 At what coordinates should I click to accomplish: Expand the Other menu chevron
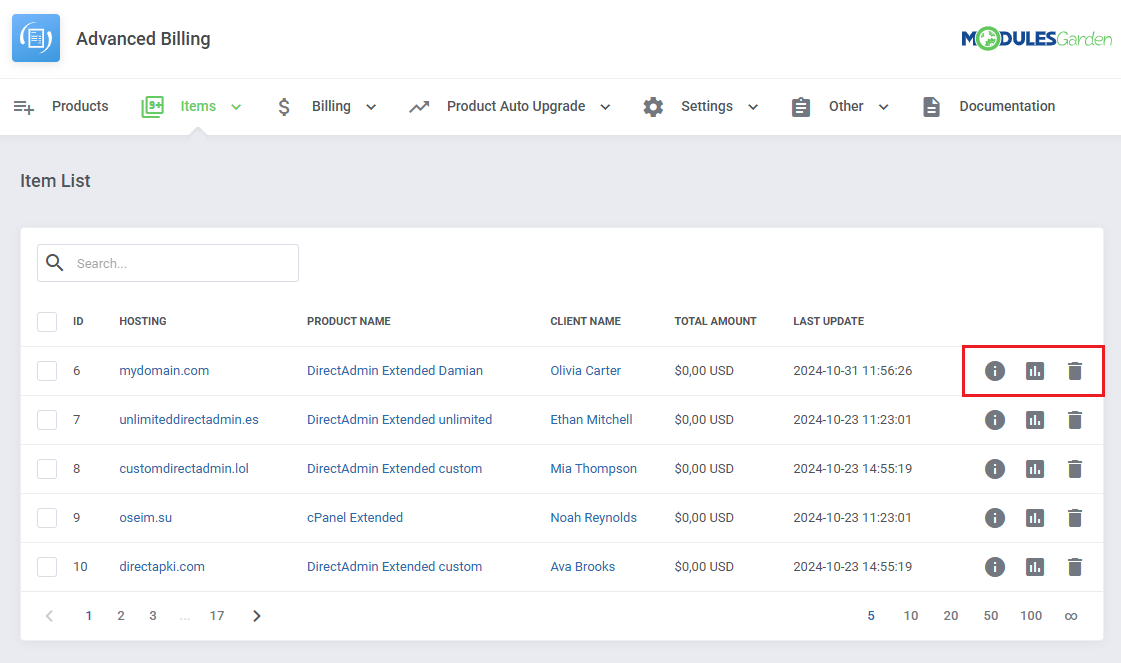[x=884, y=107]
